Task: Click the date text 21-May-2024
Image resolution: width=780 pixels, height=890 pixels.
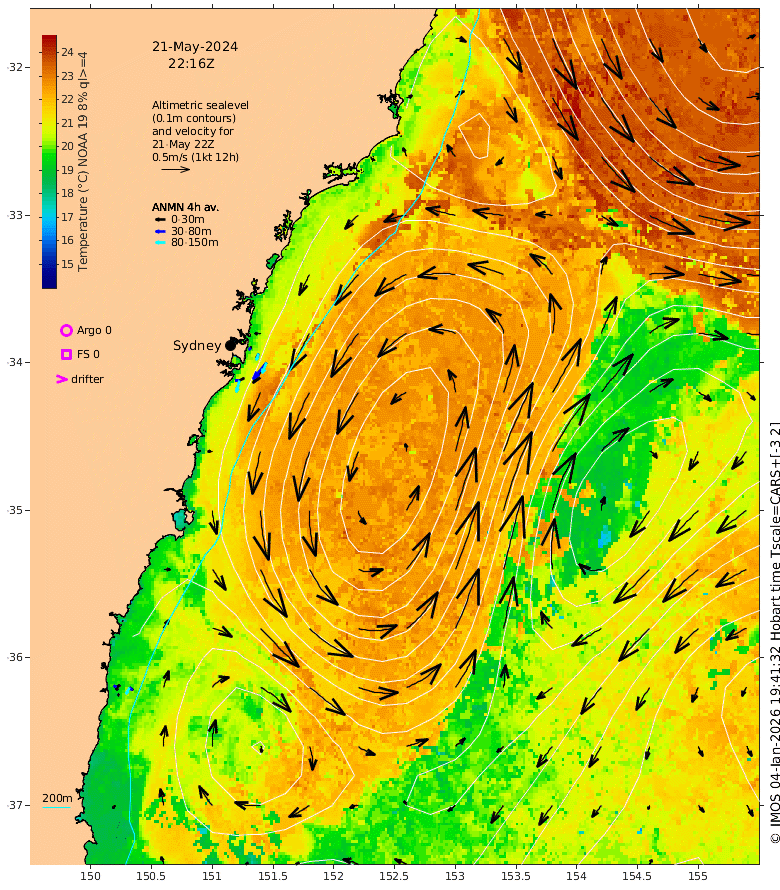Action: click(195, 47)
